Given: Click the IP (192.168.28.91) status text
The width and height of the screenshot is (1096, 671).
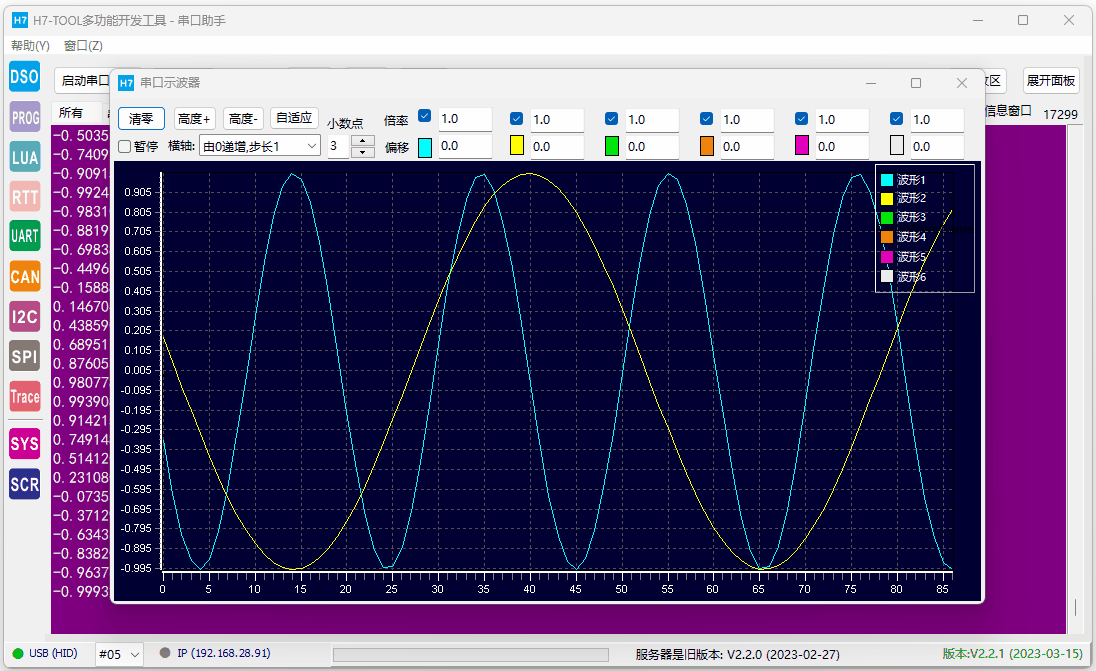Looking at the screenshot, I should tap(224, 653).
